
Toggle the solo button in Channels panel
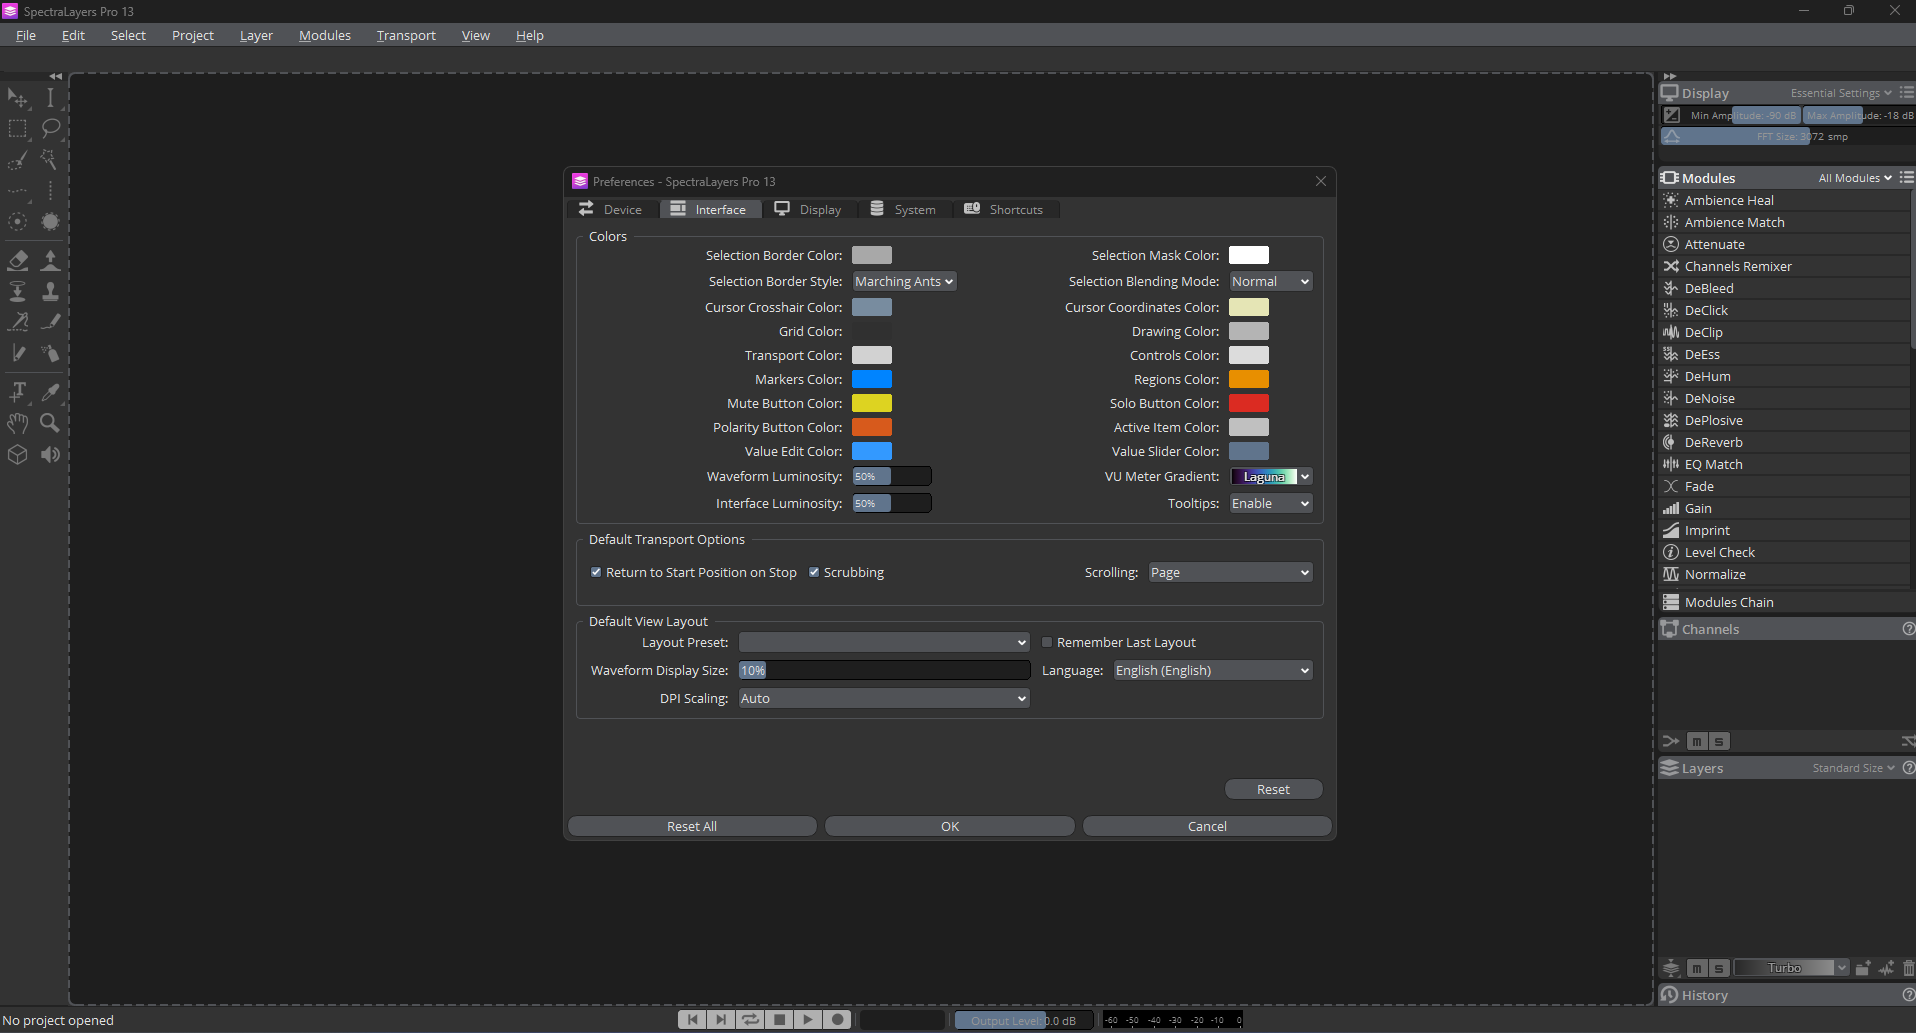coord(1719,742)
